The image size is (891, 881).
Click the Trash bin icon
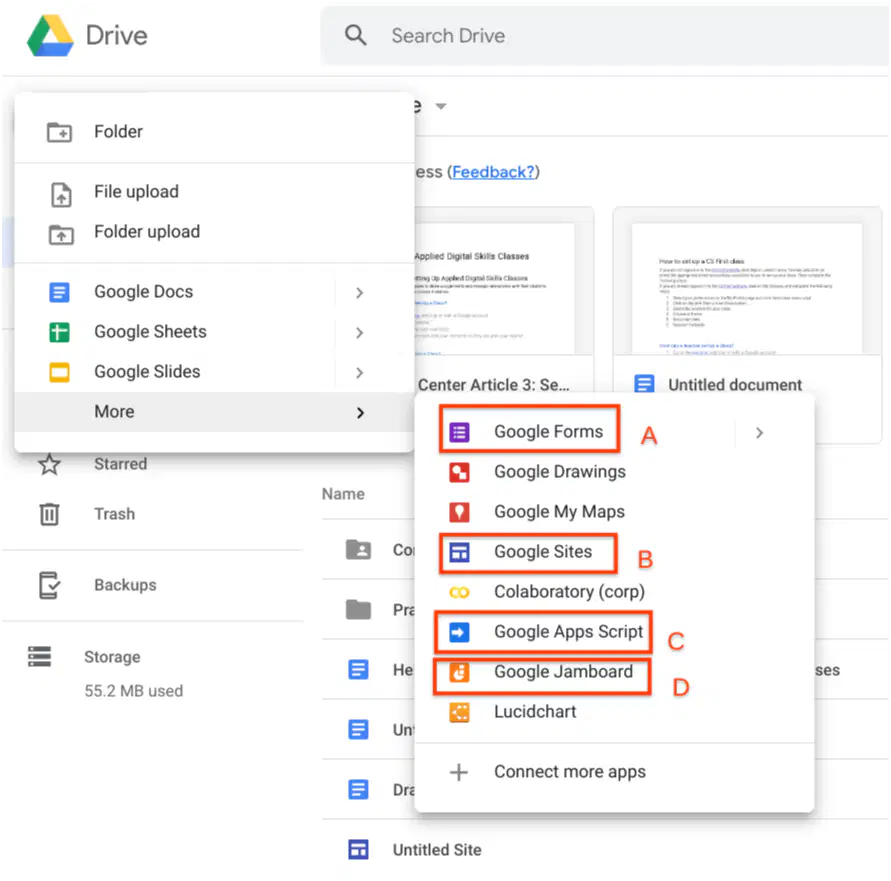(49, 514)
